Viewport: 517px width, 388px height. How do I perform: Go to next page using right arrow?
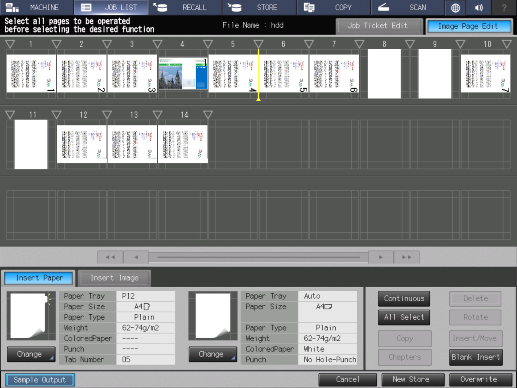pos(381,257)
